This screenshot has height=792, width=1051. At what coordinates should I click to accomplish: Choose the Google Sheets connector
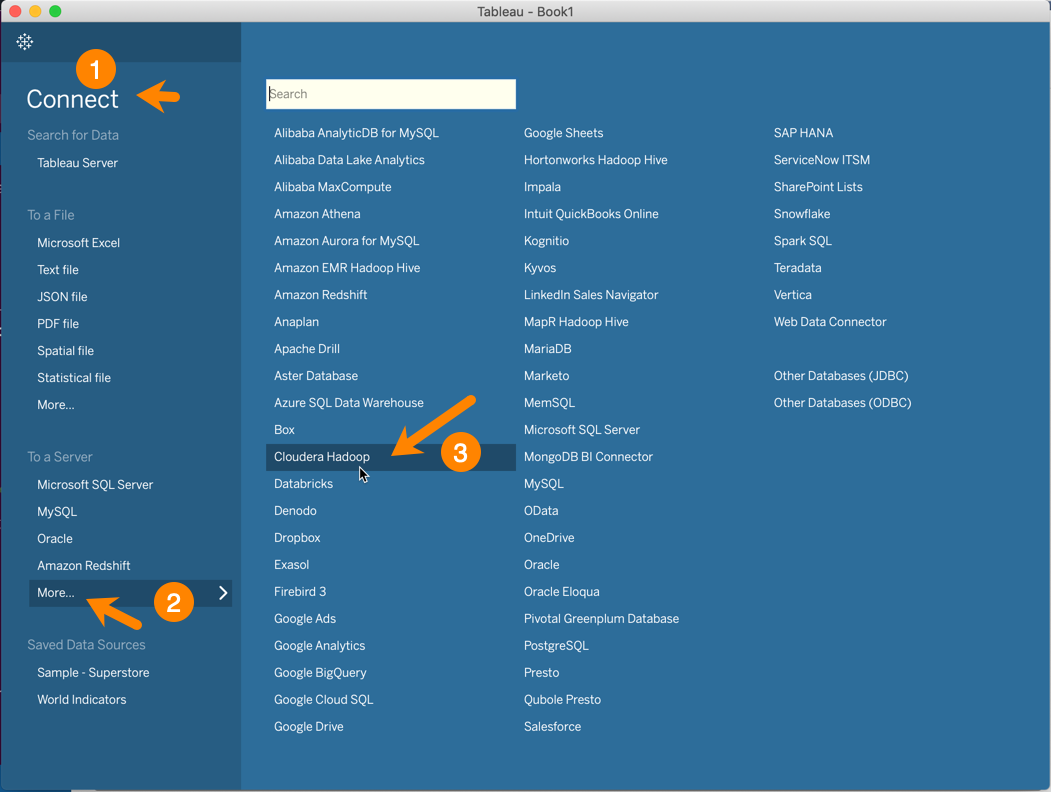(563, 132)
